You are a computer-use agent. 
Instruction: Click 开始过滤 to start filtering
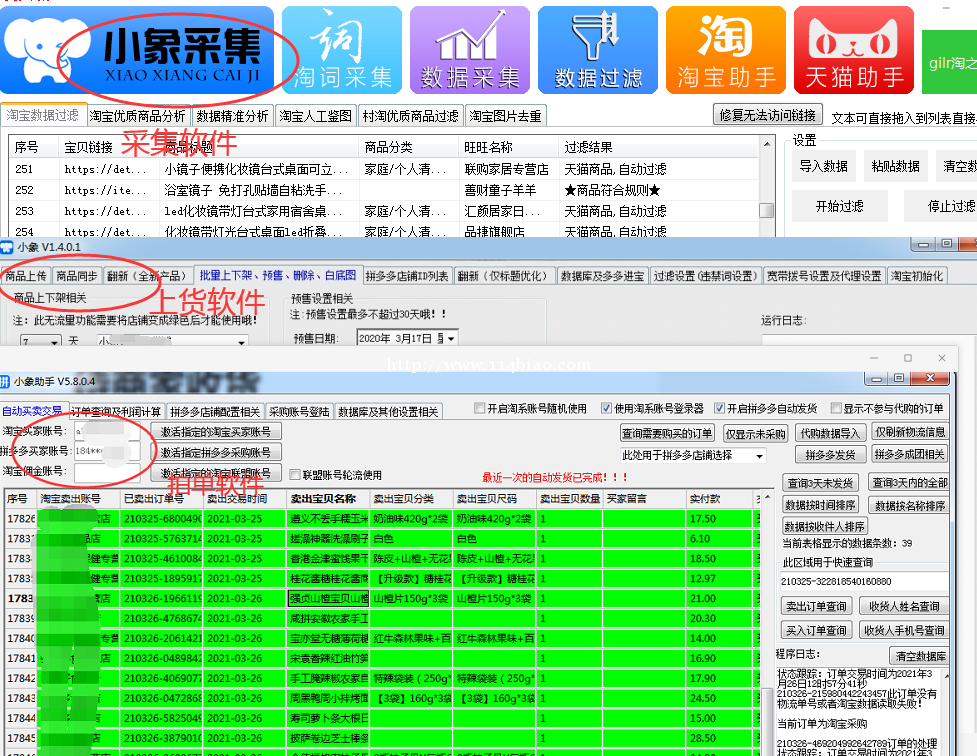click(x=839, y=206)
